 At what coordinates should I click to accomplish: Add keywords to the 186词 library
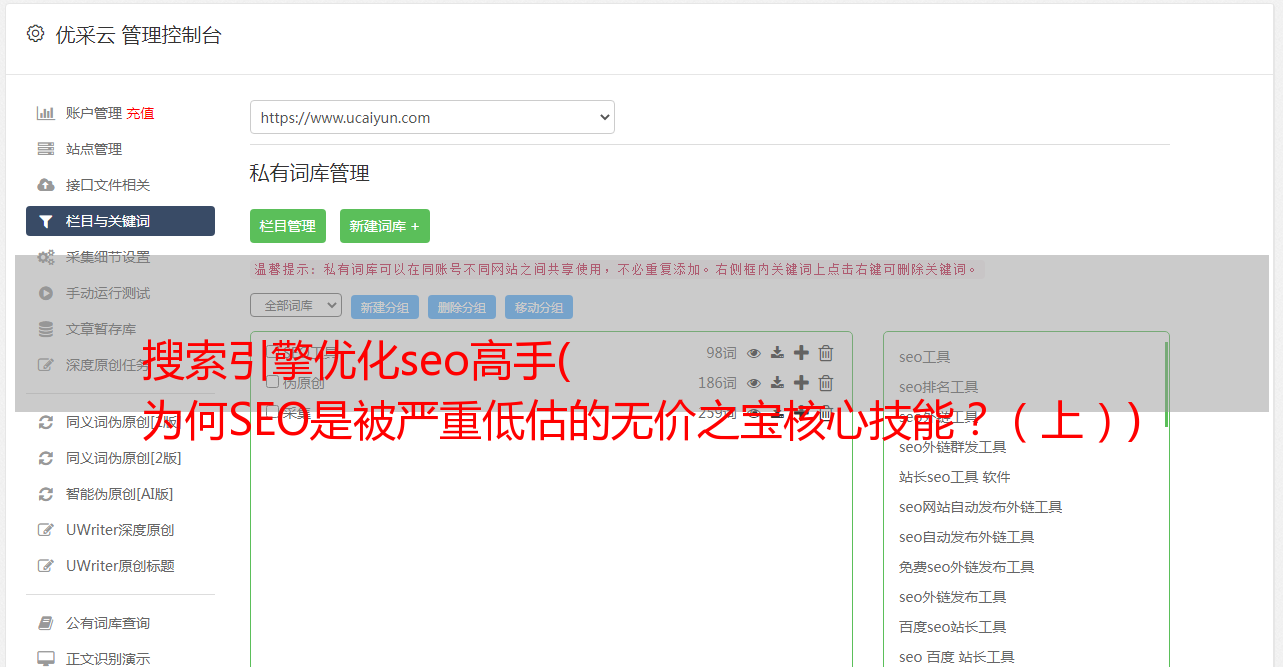(801, 383)
